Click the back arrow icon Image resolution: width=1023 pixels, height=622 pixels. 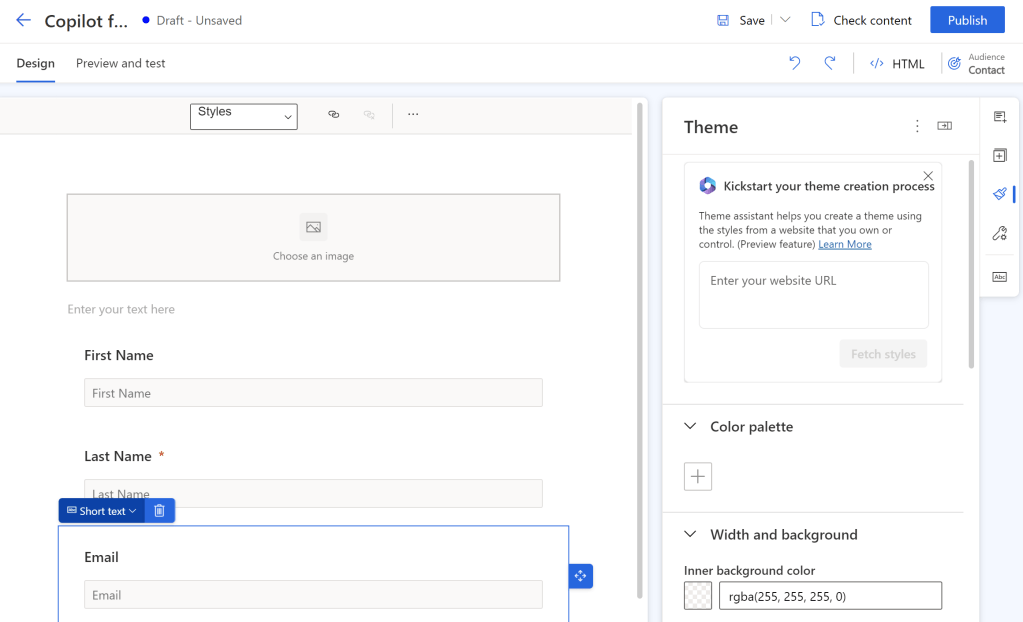pos(23,20)
